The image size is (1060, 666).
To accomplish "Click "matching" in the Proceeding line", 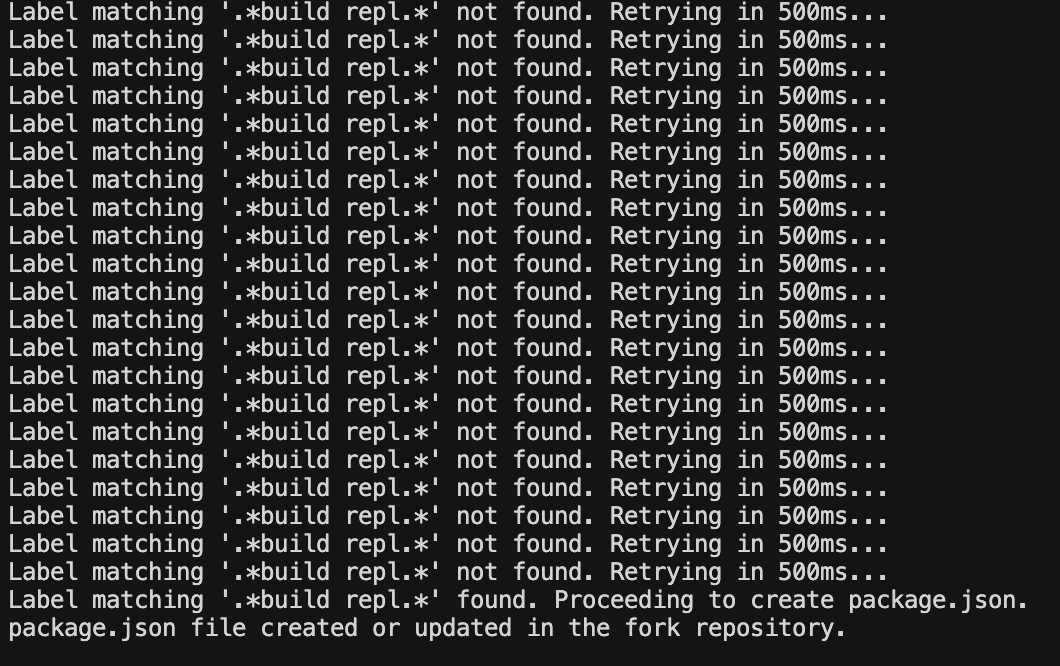I will click(147, 601).
